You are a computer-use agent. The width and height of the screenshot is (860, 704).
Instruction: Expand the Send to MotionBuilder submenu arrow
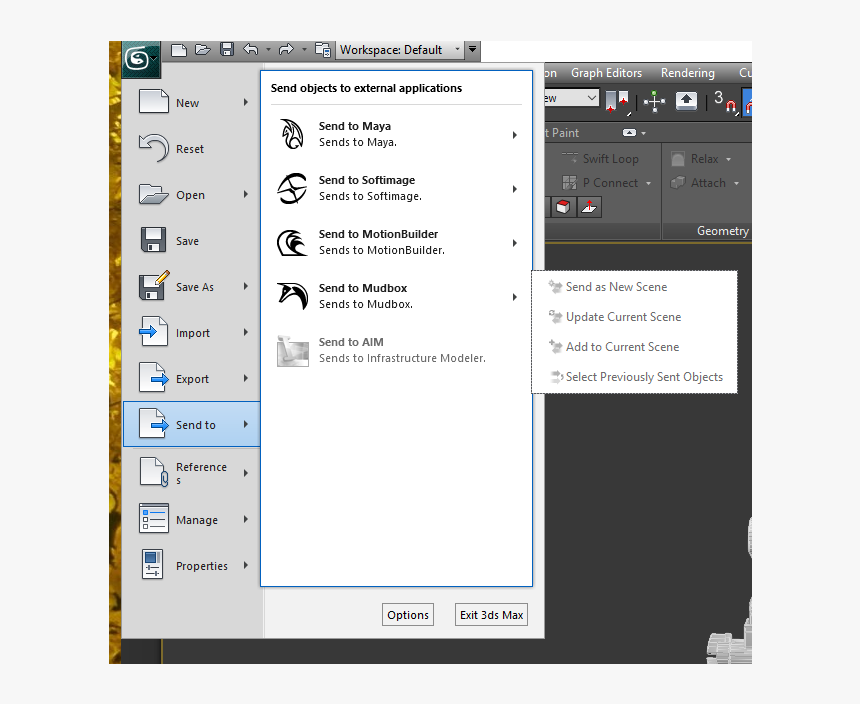click(514, 243)
